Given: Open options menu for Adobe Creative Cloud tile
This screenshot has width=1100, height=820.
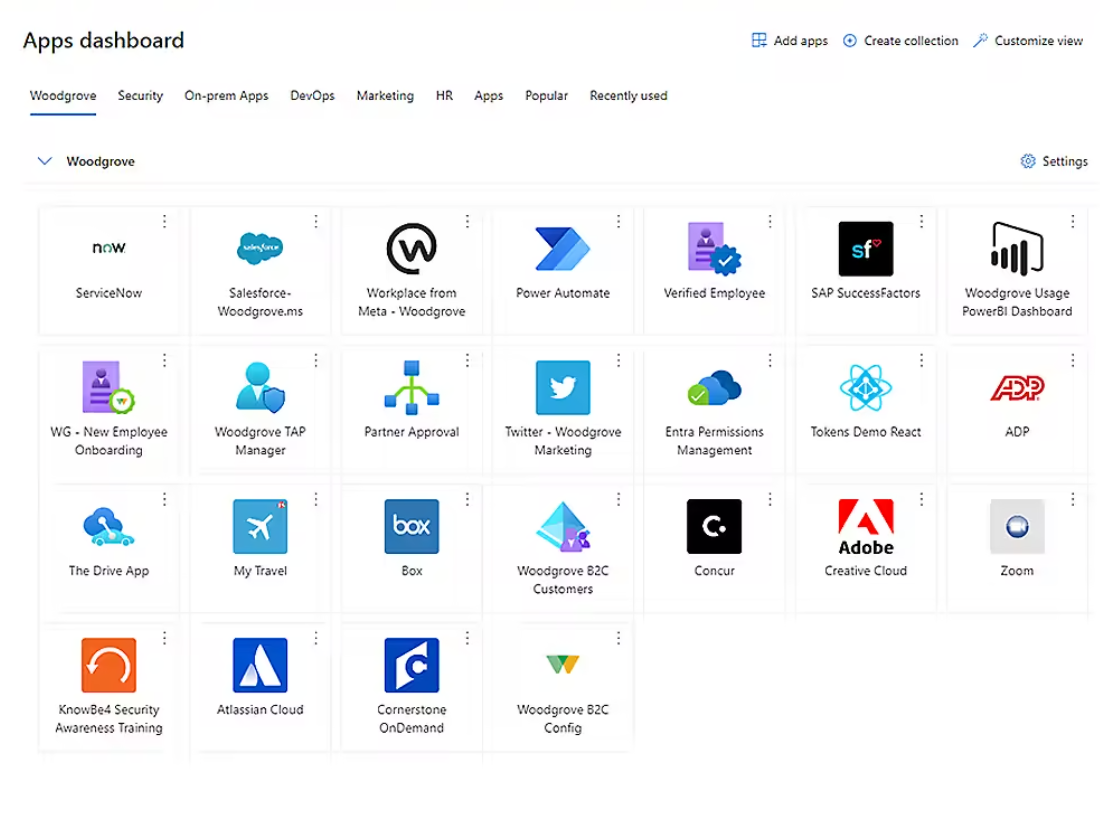Looking at the screenshot, I should tap(921, 499).
